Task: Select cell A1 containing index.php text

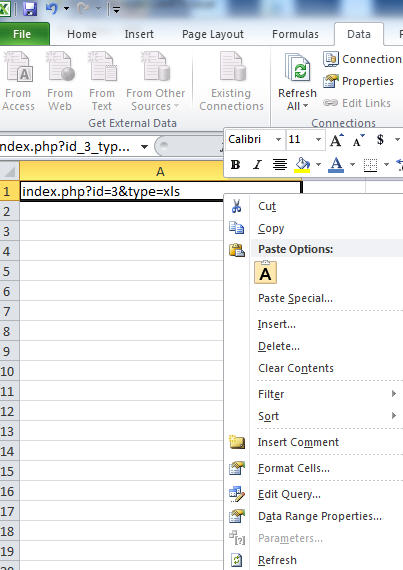Action: click(160, 191)
